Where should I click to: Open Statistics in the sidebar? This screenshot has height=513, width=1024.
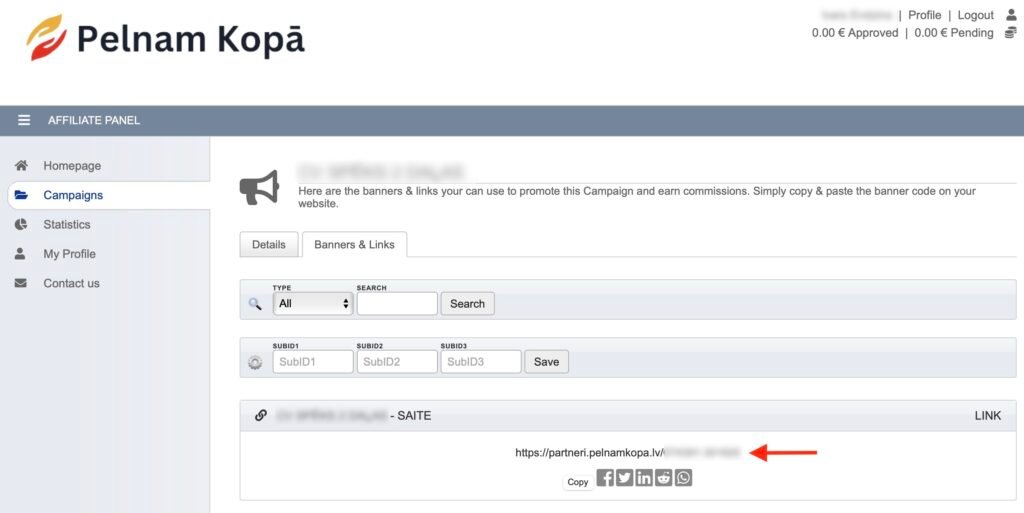67,225
